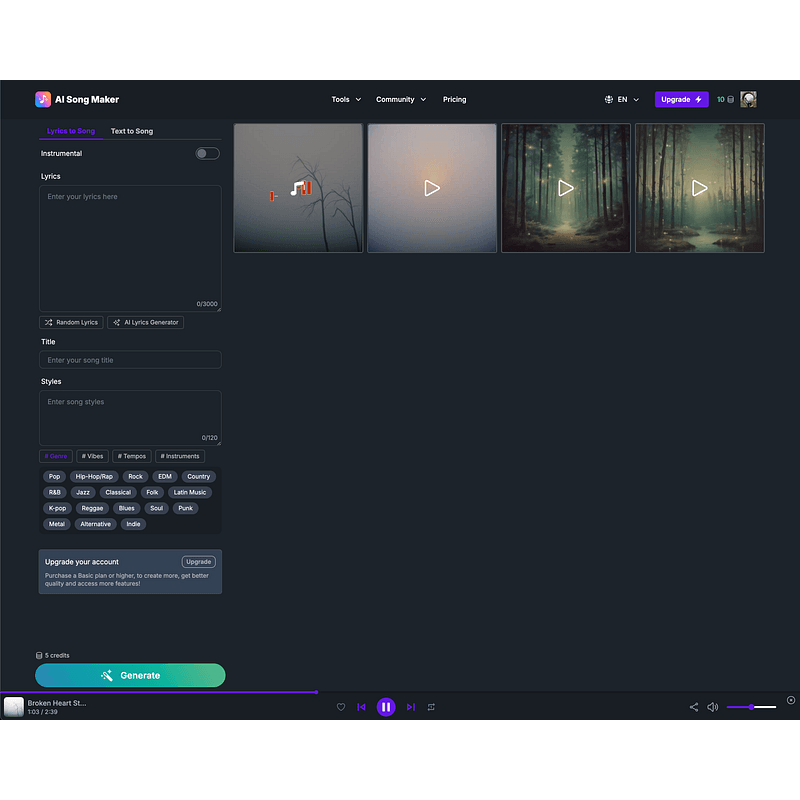Close the bottom player bar
This screenshot has width=800, height=800.
coord(790,700)
